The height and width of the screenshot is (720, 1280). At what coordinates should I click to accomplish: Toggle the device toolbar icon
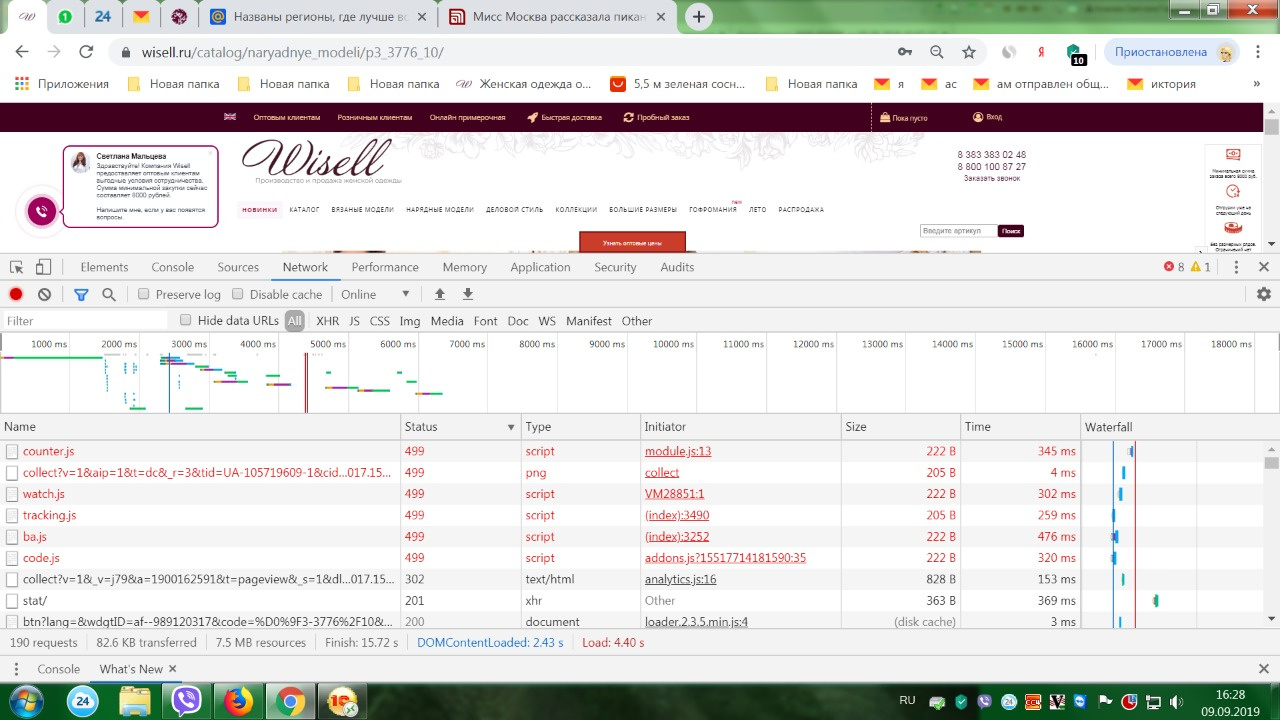click(x=43, y=267)
